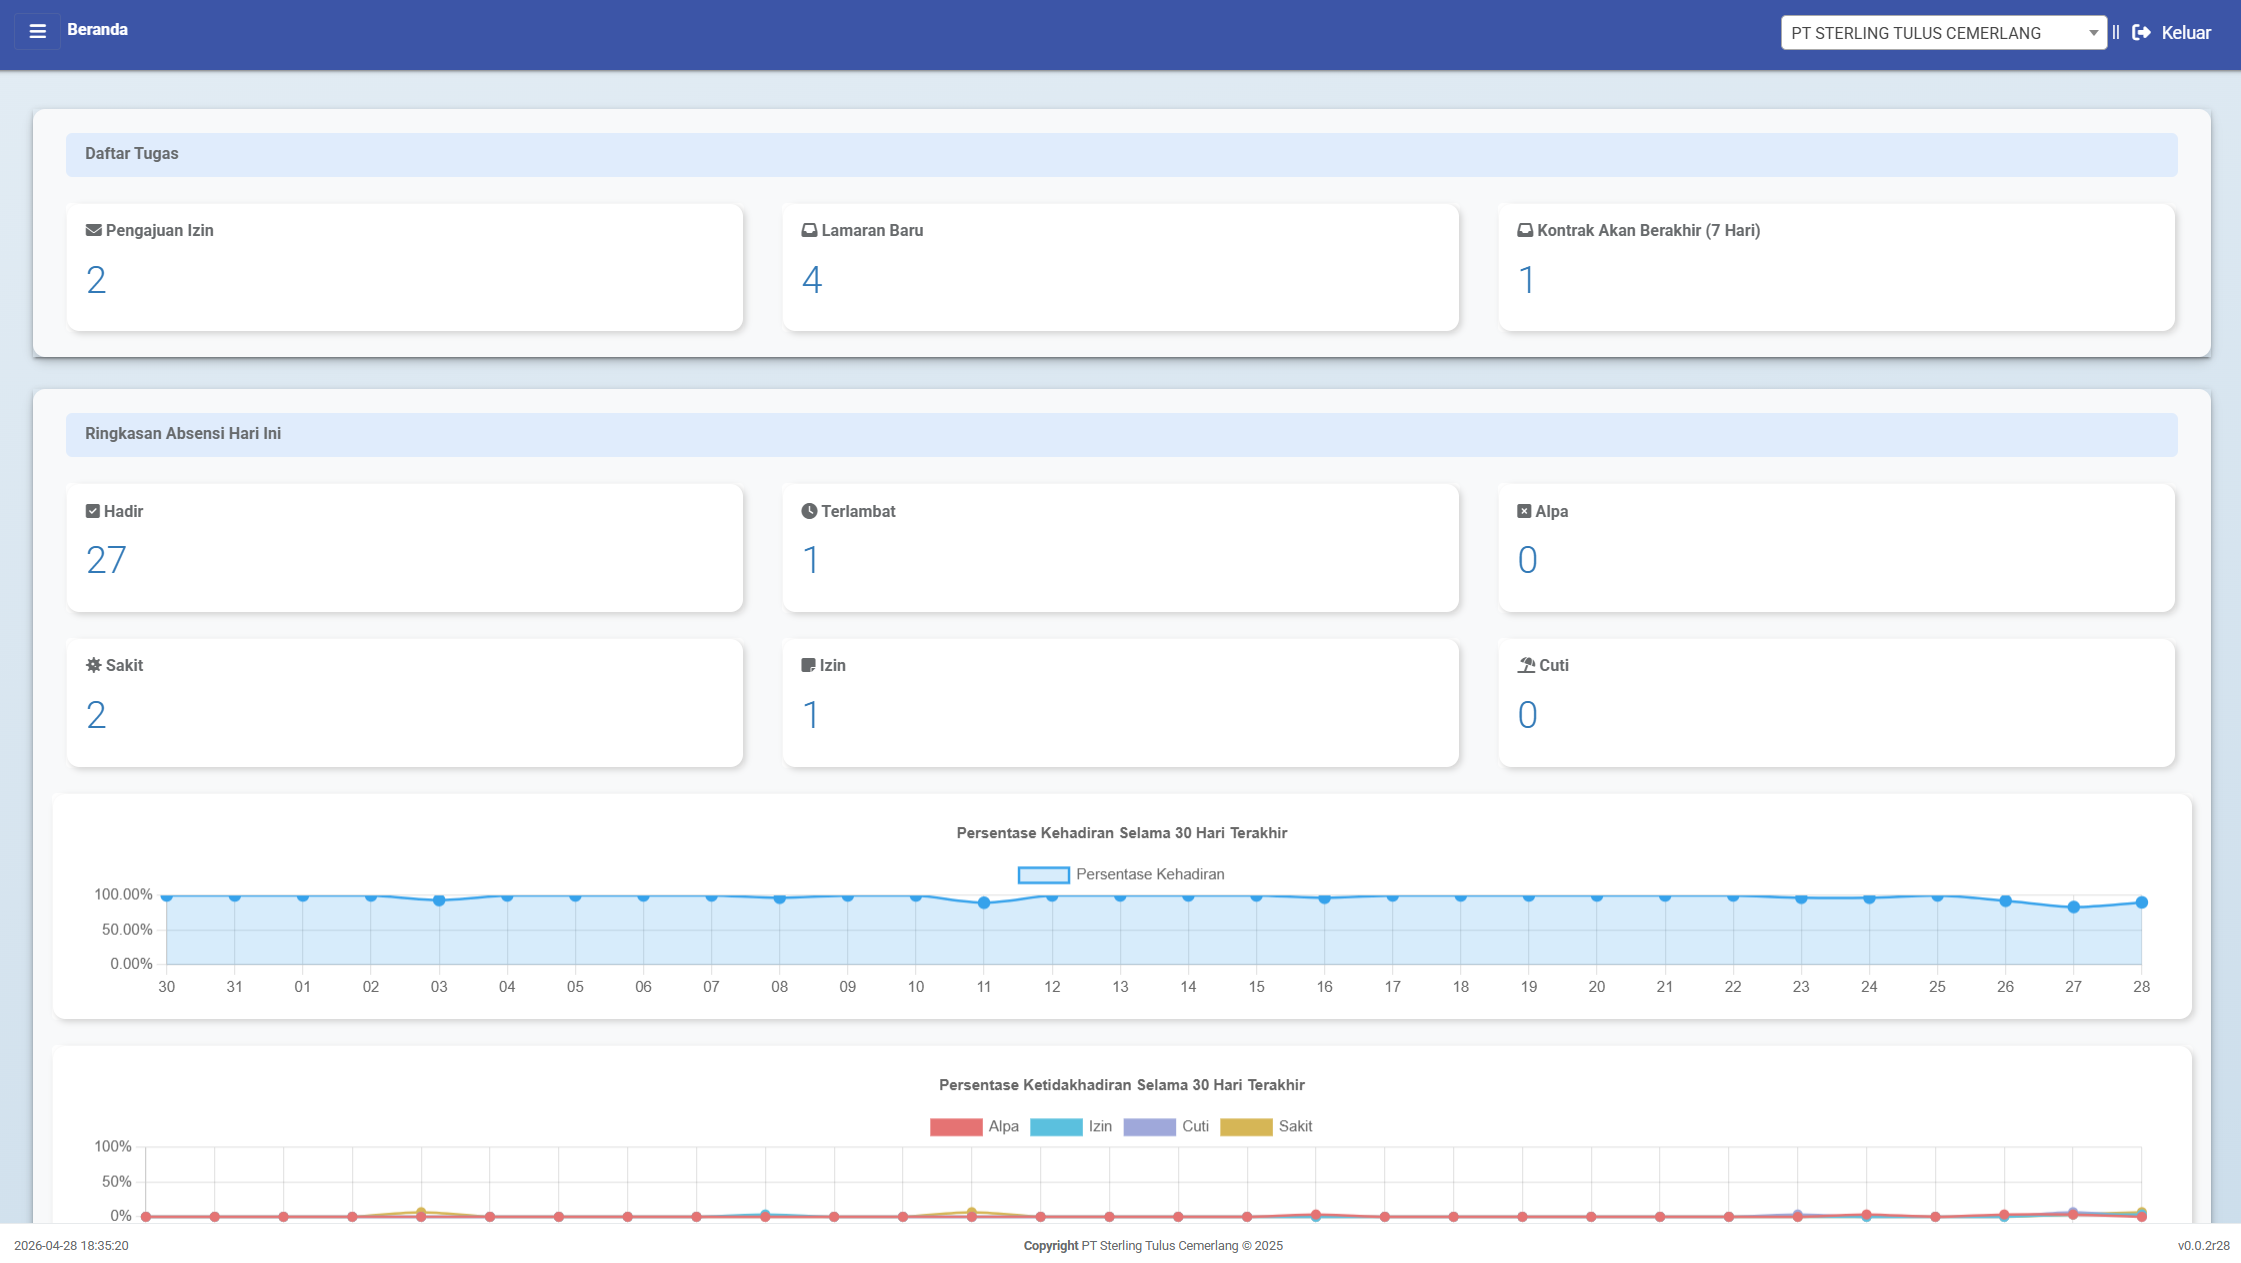Click the Keluar logout button

2185,31
